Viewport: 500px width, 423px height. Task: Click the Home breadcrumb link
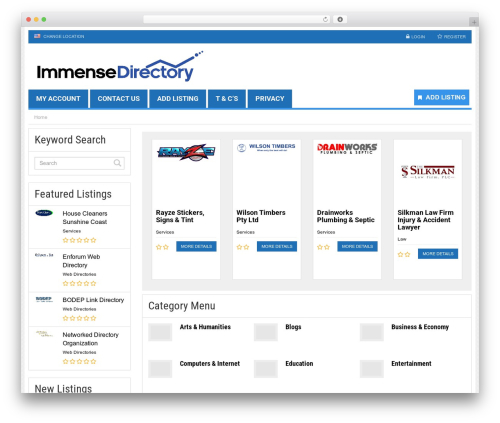click(x=40, y=117)
